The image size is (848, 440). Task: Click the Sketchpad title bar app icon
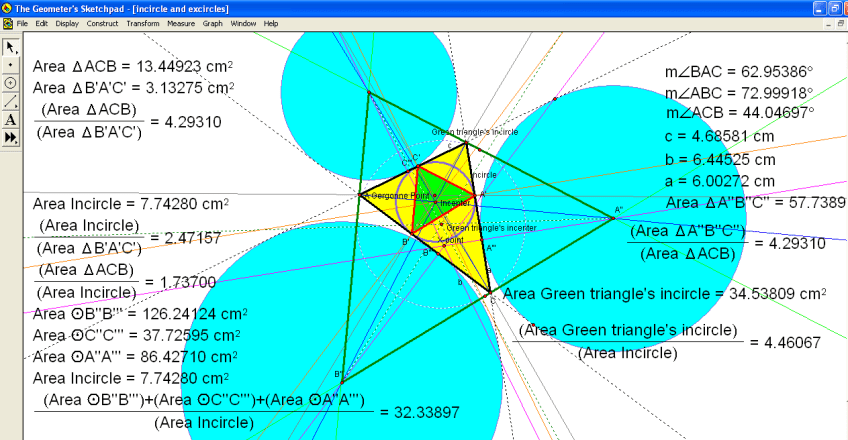pos(7,7)
